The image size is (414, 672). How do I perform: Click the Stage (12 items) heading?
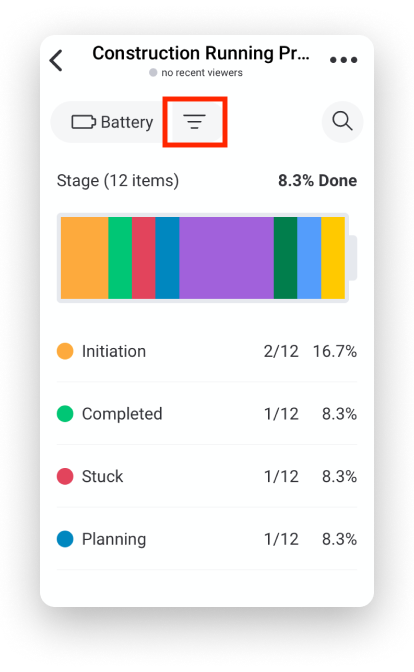tap(118, 181)
